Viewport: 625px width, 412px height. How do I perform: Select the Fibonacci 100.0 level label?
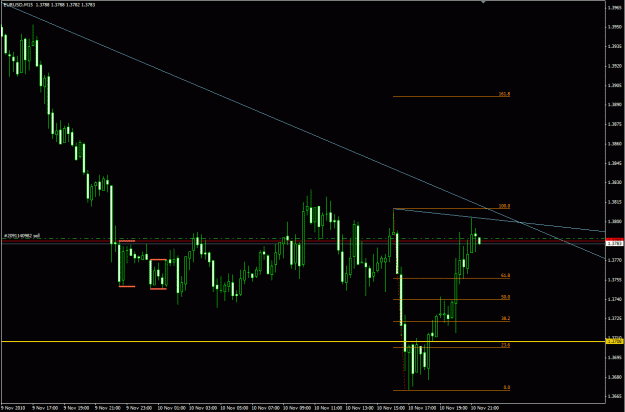504,206
